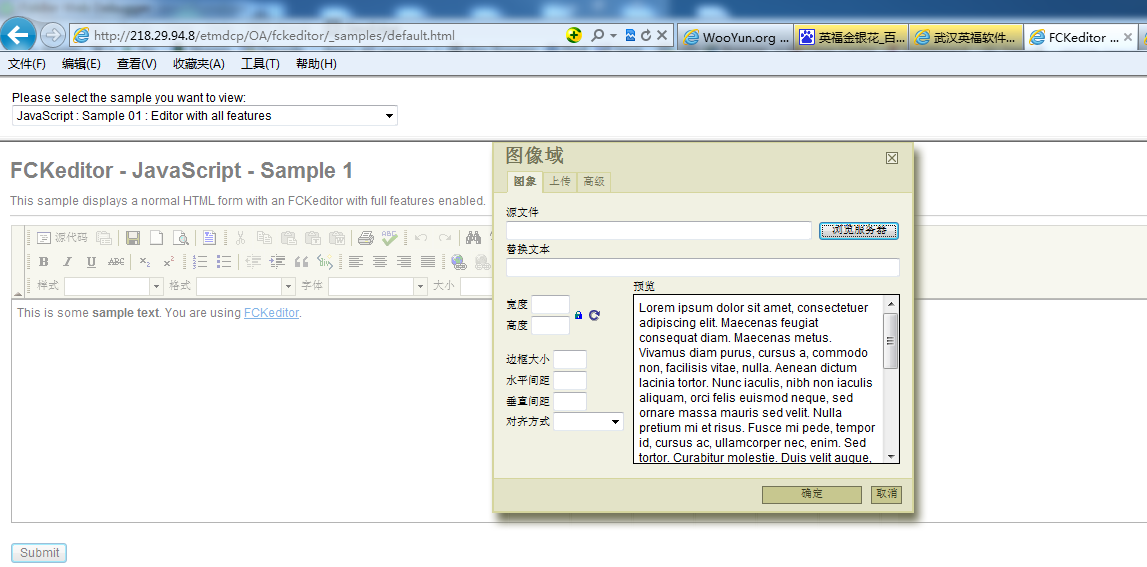Click the Decrease Indent icon
This screenshot has width=1147, height=567.
coord(254,261)
